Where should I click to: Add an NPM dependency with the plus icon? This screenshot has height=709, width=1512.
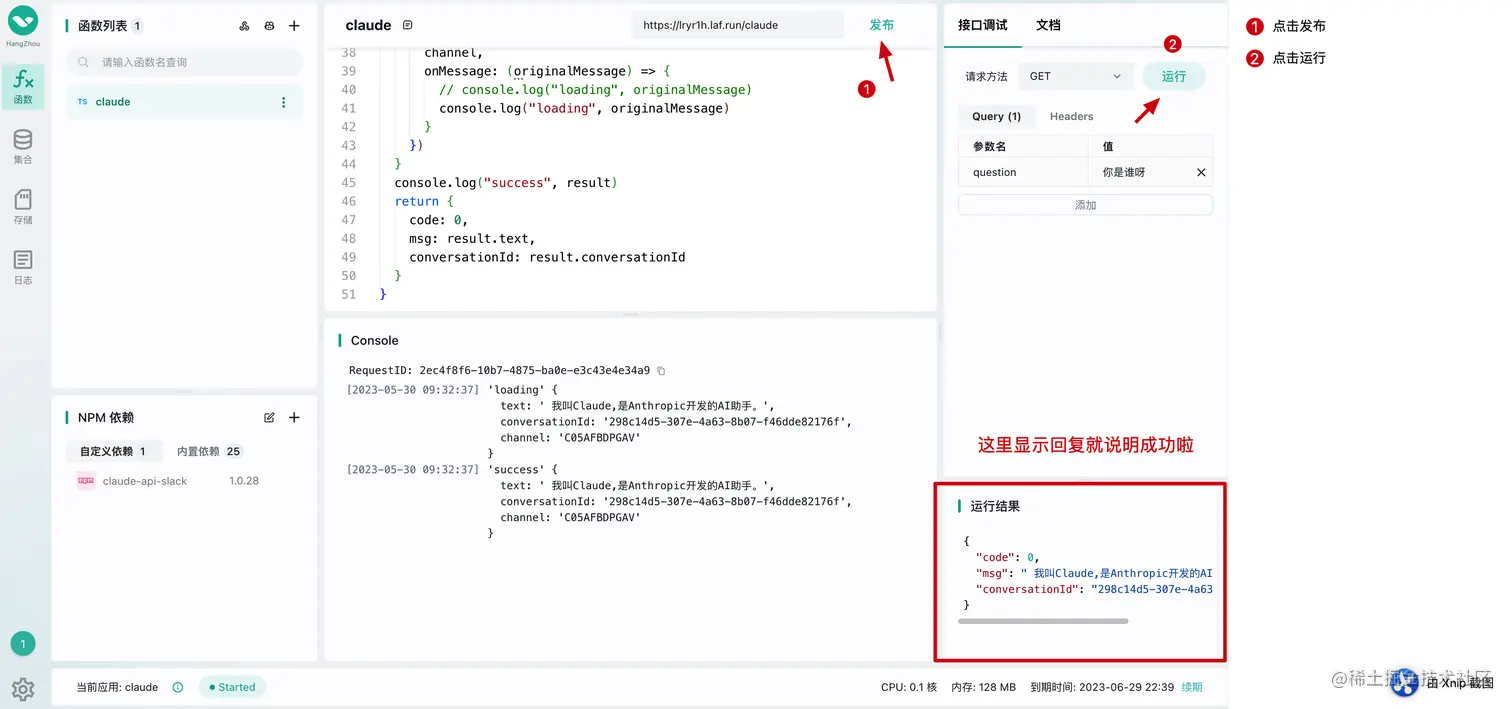294,418
